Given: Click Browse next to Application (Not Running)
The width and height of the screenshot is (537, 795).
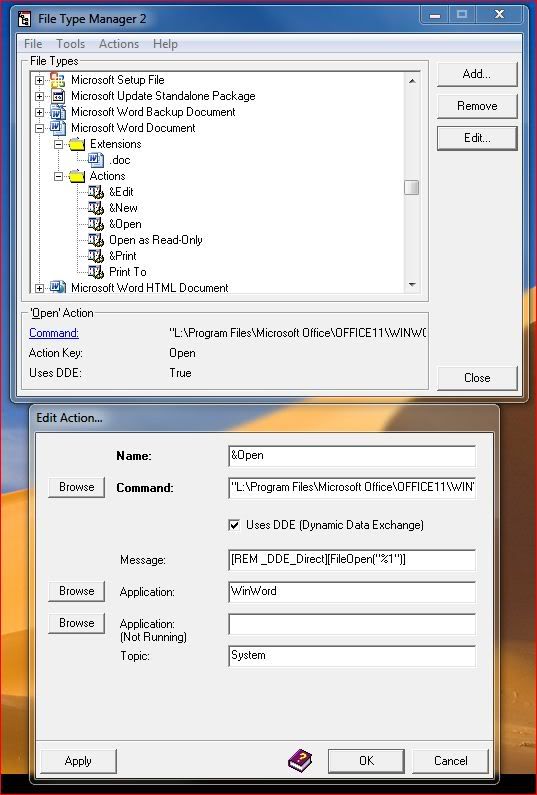Looking at the screenshot, I should [x=77, y=623].
